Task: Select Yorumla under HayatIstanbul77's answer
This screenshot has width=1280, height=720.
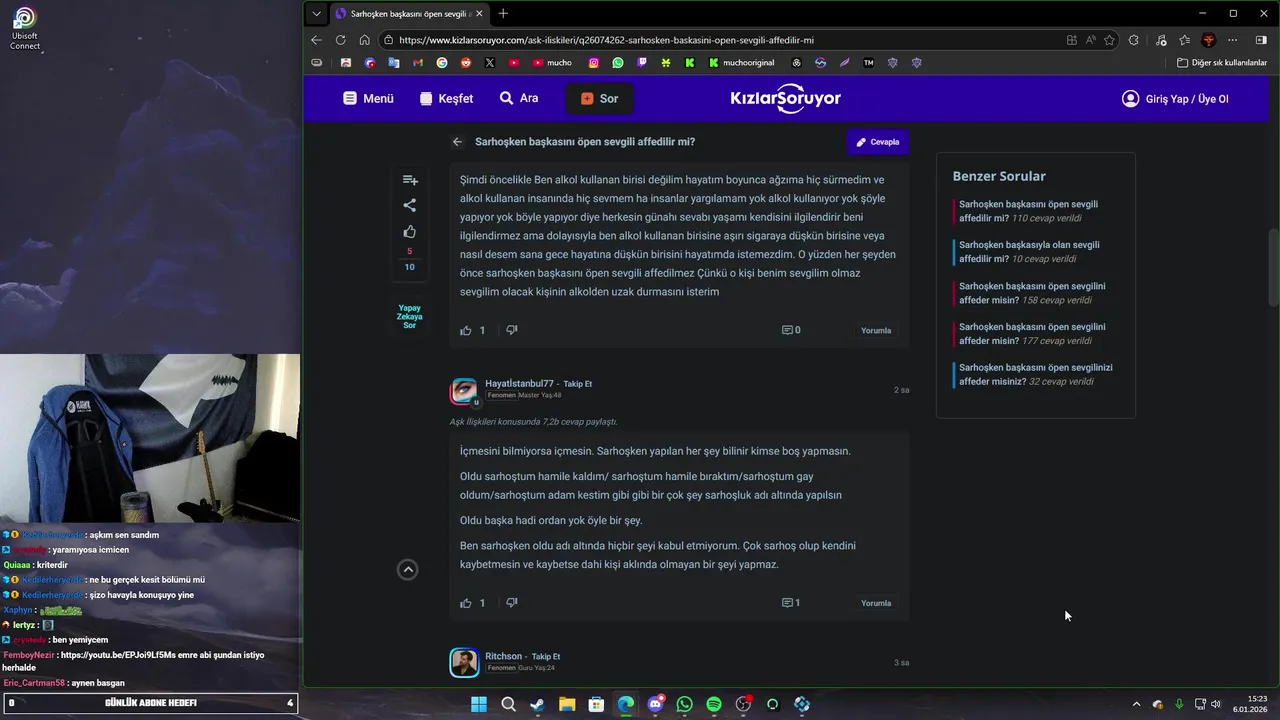Action: point(876,603)
